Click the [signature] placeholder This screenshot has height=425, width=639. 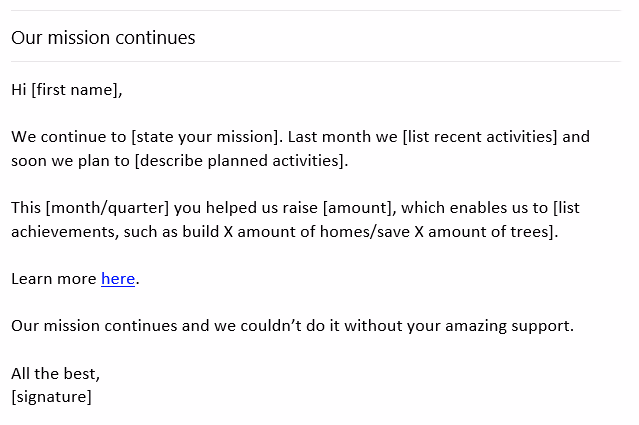tap(51, 397)
